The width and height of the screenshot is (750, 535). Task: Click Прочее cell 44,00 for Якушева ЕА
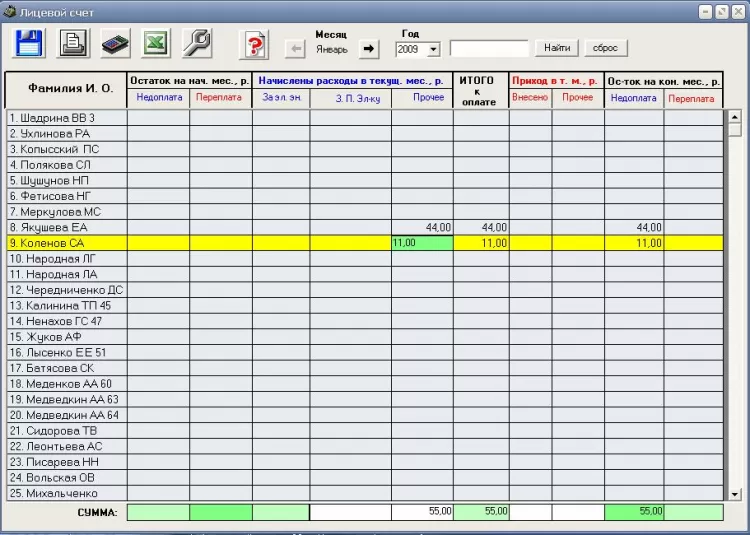point(422,228)
